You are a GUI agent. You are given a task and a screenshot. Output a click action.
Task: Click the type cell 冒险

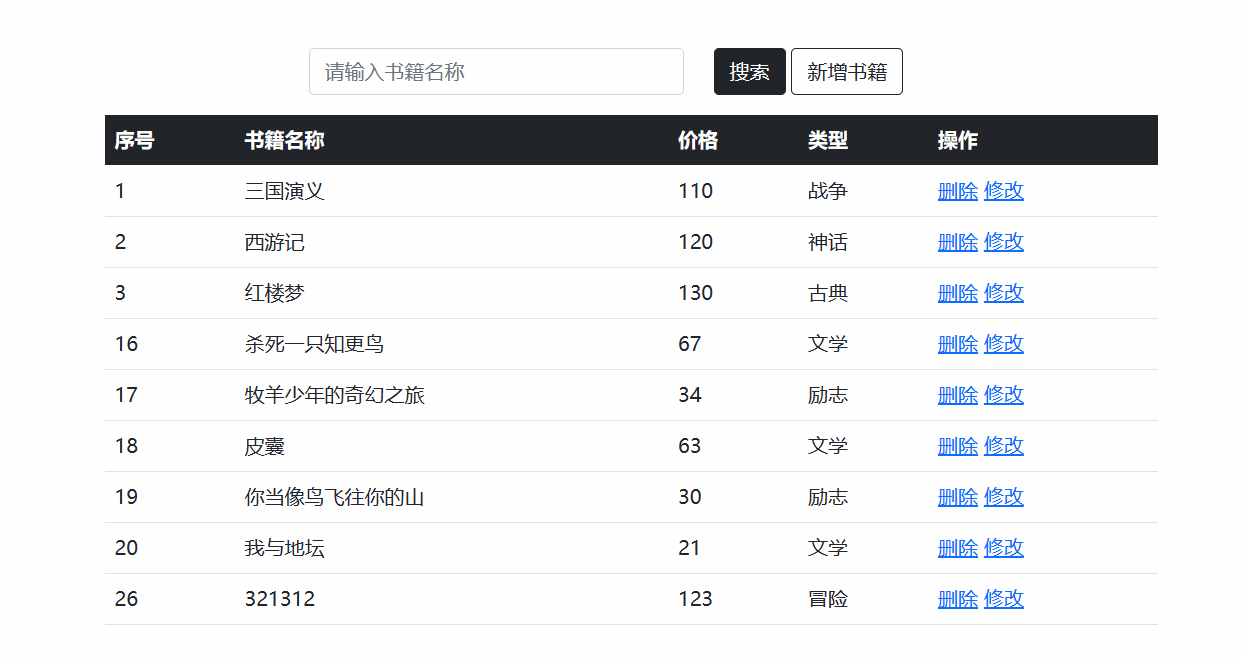[828, 599]
